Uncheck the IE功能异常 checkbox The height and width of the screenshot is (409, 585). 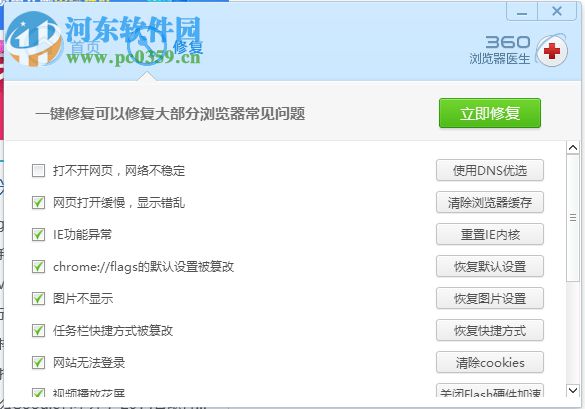38,235
